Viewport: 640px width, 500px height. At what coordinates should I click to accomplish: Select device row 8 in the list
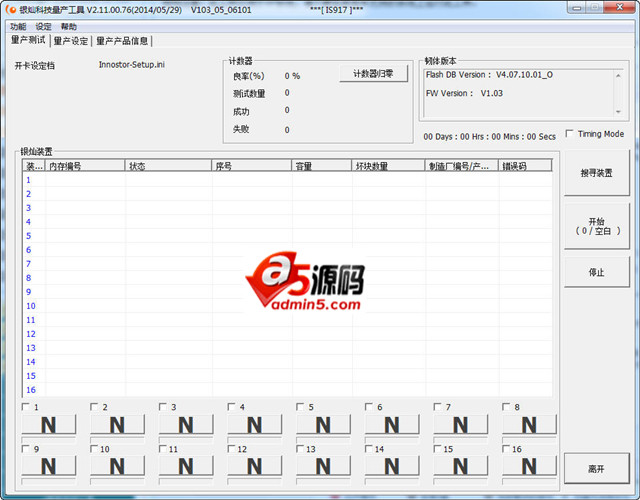pos(287,278)
